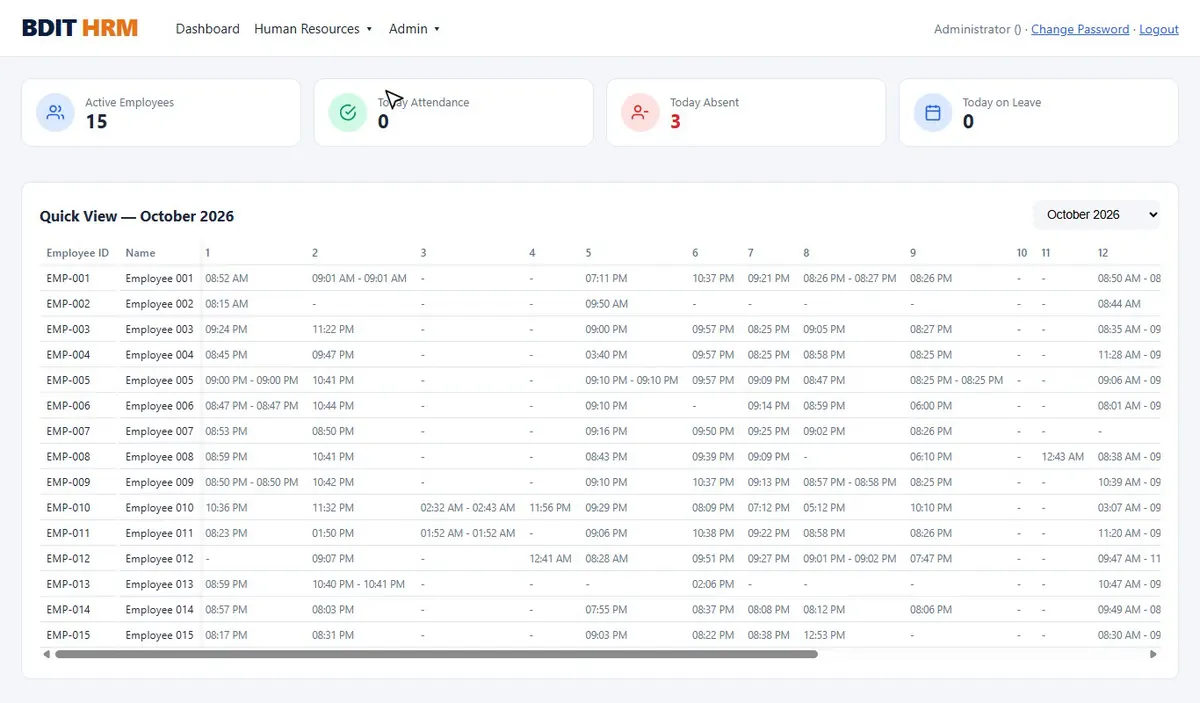Select the EMP-008 employee ID cell
The image size is (1200, 703).
(x=68, y=457)
